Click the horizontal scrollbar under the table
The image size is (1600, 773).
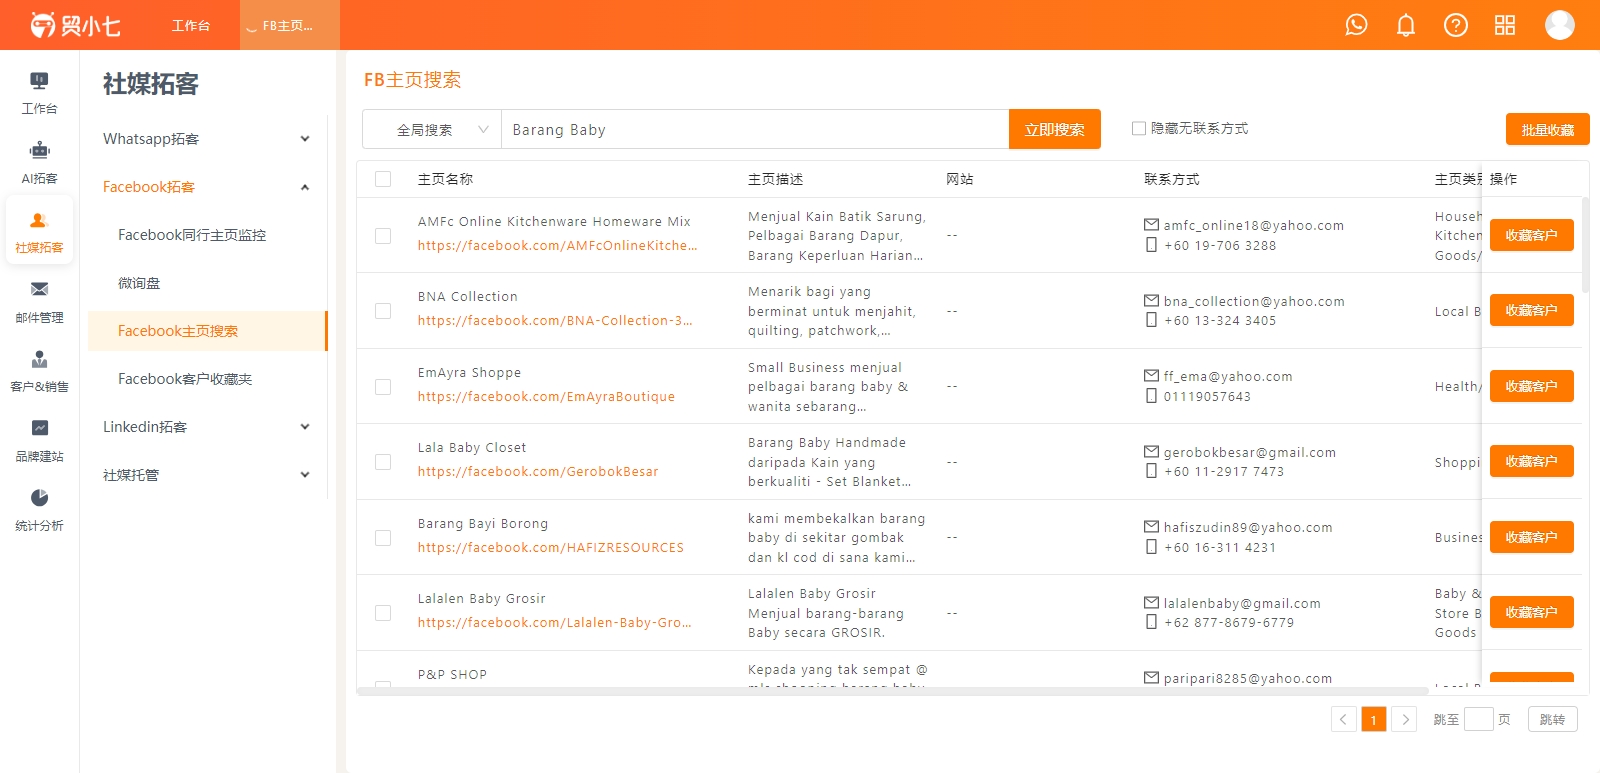tap(893, 691)
